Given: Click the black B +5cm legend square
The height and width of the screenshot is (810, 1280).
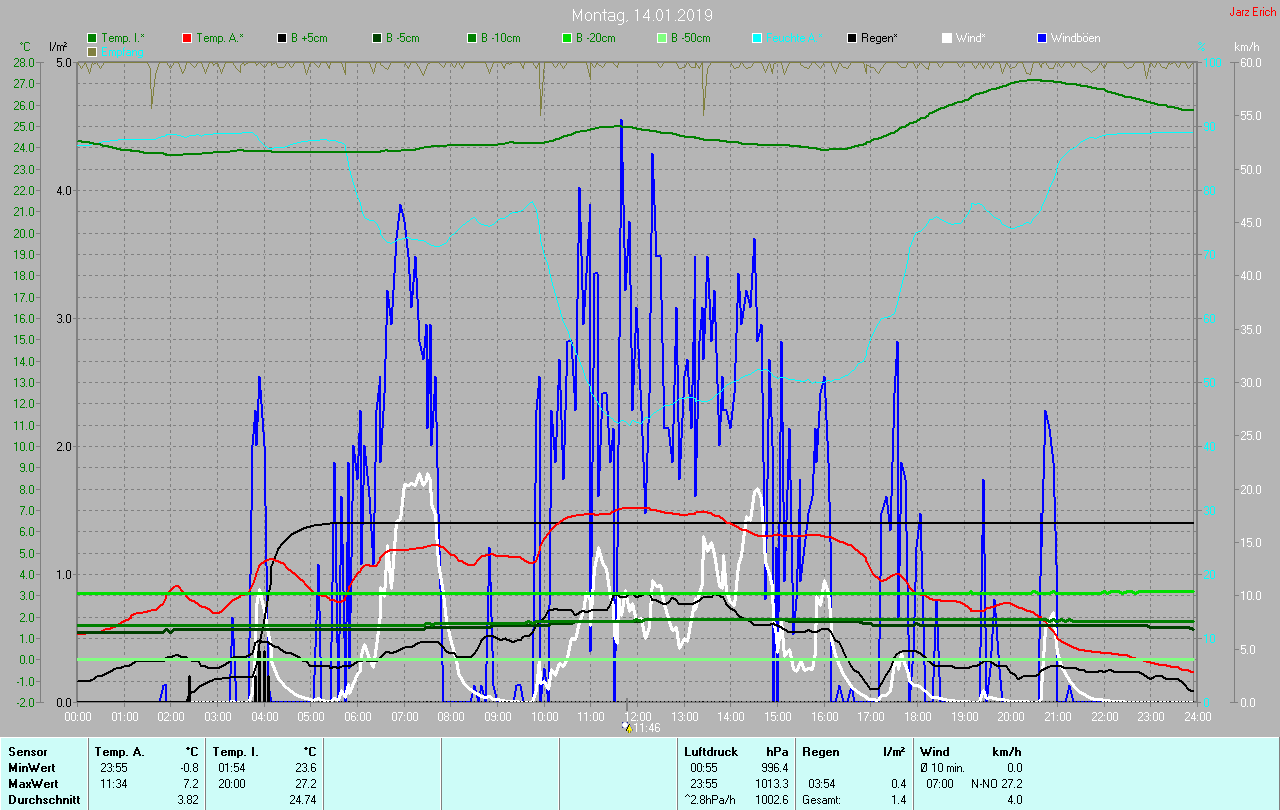Looking at the screenshot, I should pos(282,38).
